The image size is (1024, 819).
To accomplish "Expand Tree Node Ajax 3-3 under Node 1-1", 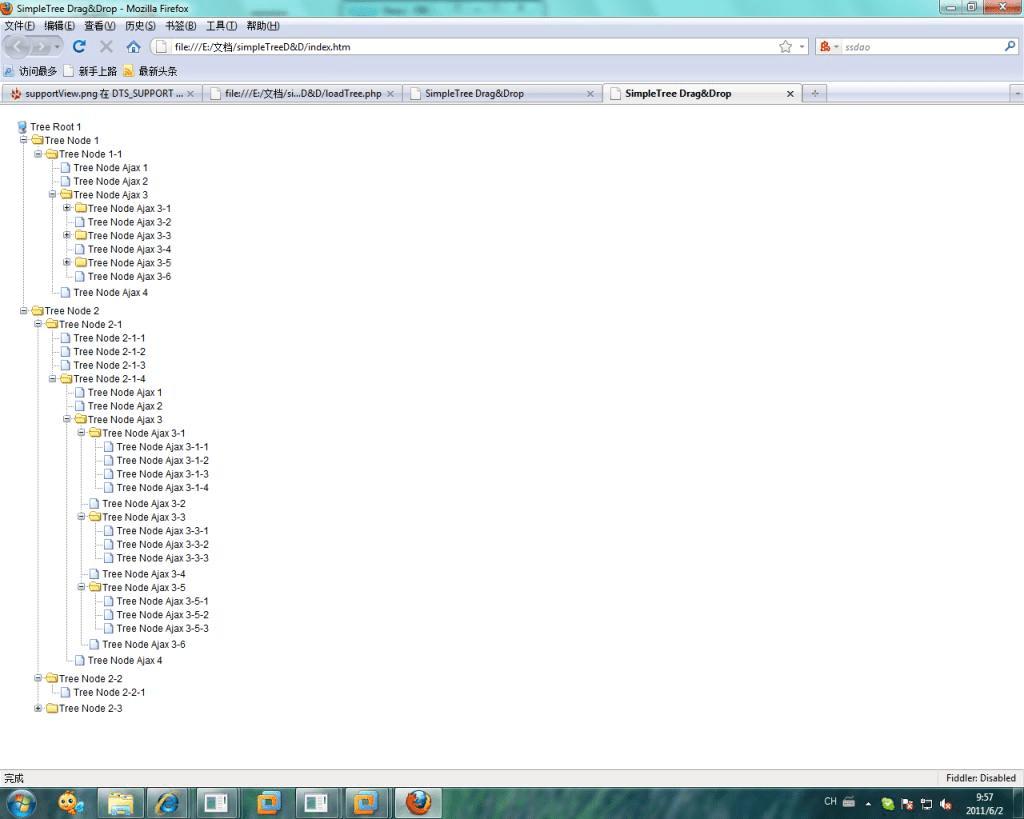I will tap(67, 235).
